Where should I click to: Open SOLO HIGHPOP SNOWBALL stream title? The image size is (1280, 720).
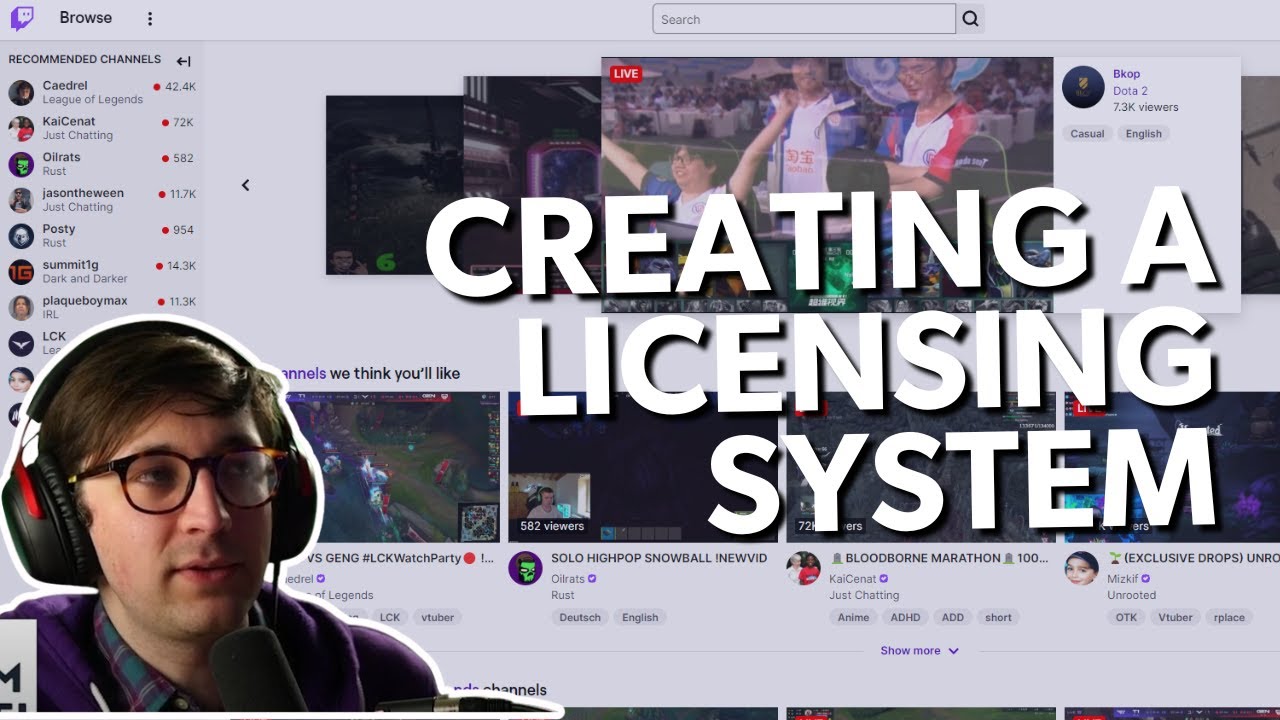(x=659, y=558)
